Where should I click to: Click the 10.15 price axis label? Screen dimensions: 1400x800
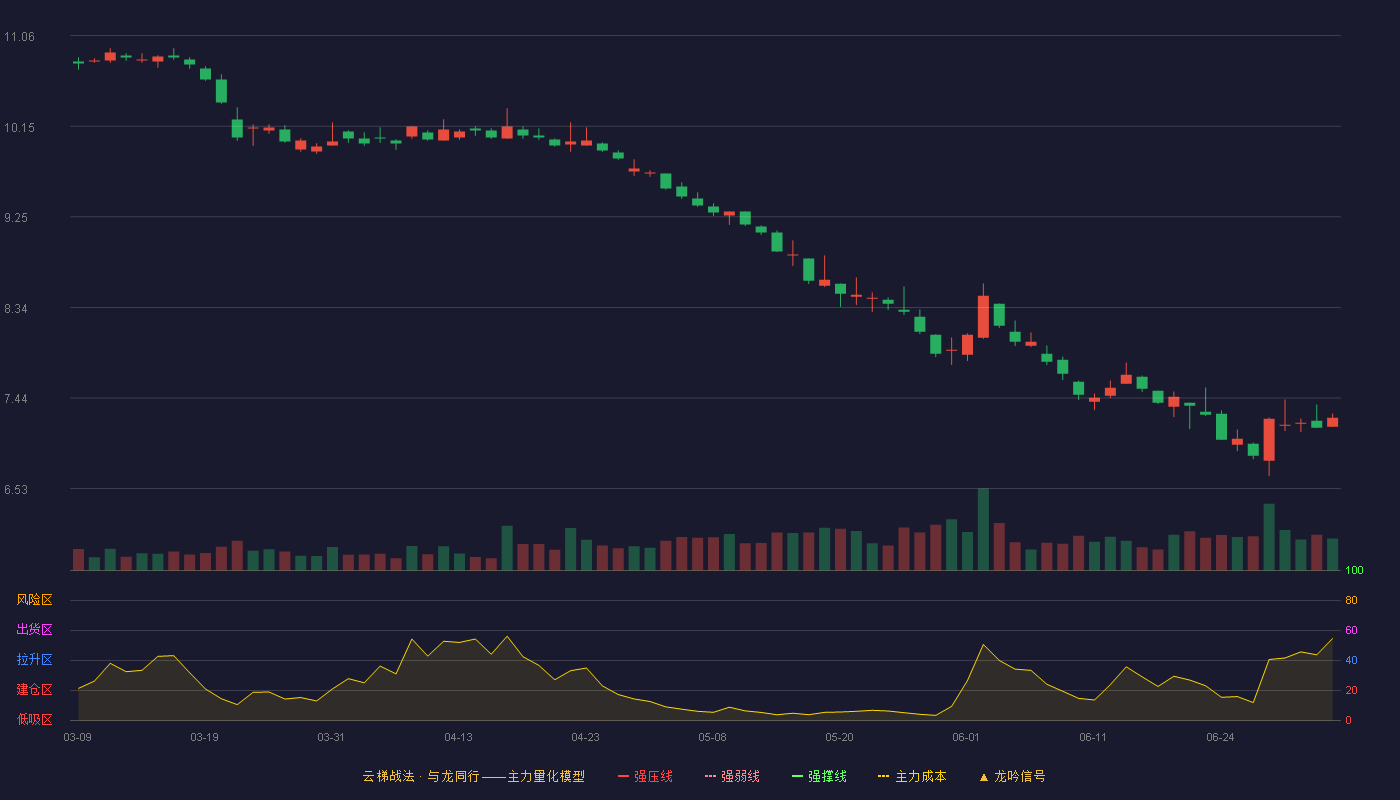point(19,127)
